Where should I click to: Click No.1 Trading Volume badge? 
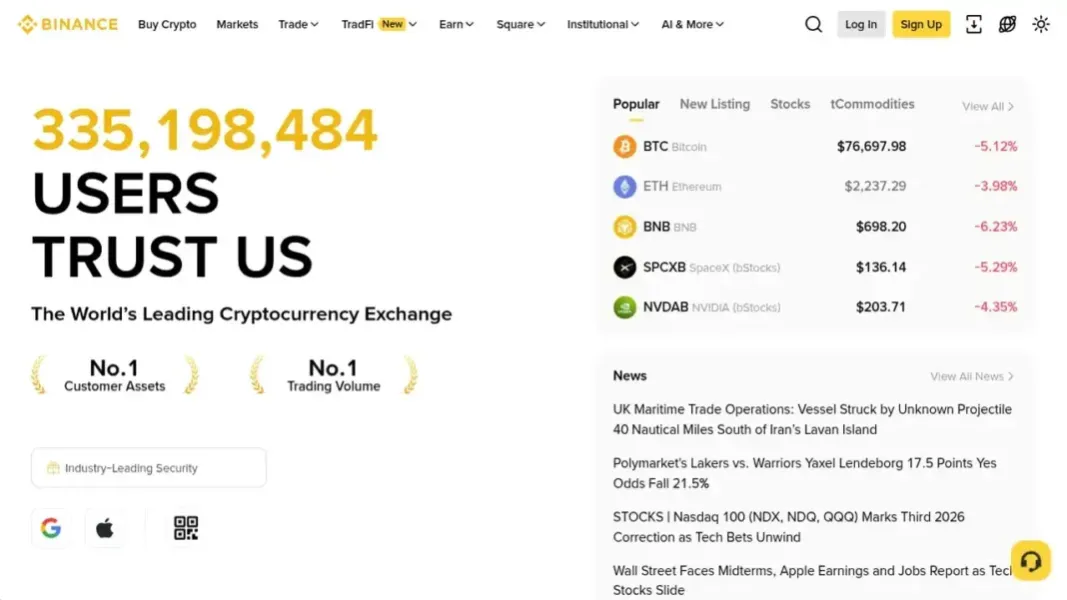[x=333, y=375]
